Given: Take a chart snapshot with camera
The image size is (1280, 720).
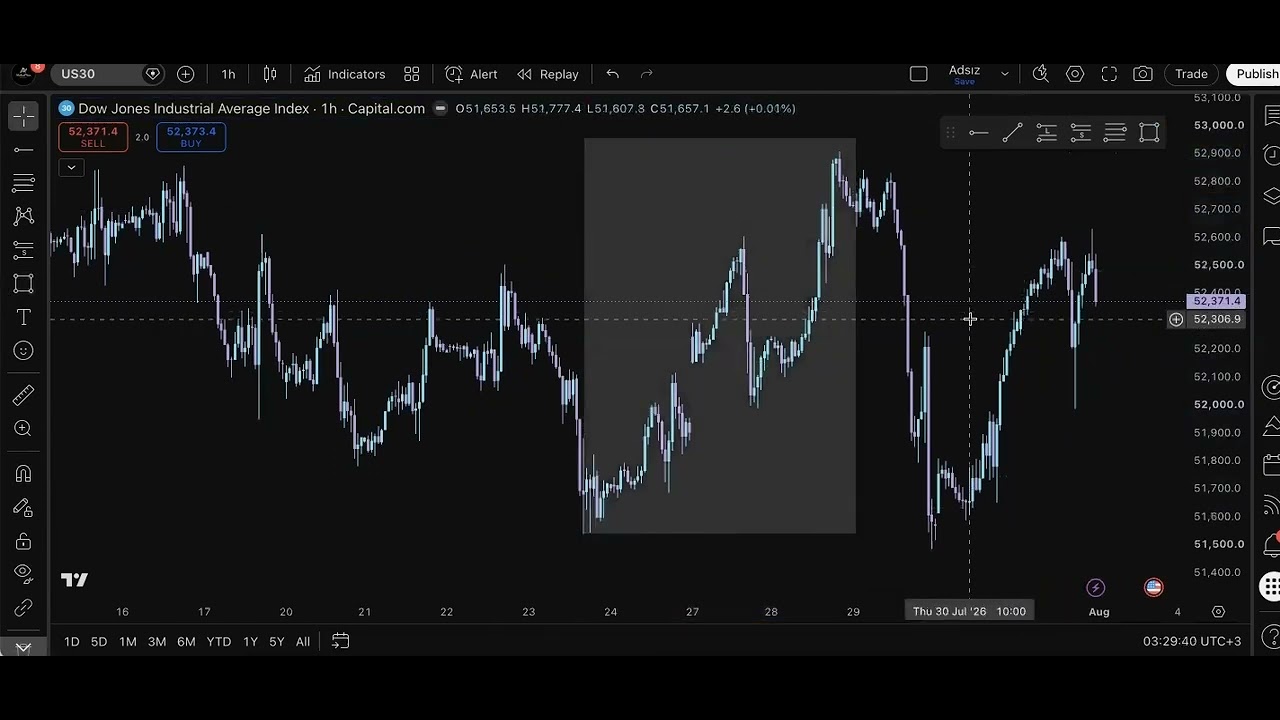Looking at the screenshot, I should point(1143,74).
